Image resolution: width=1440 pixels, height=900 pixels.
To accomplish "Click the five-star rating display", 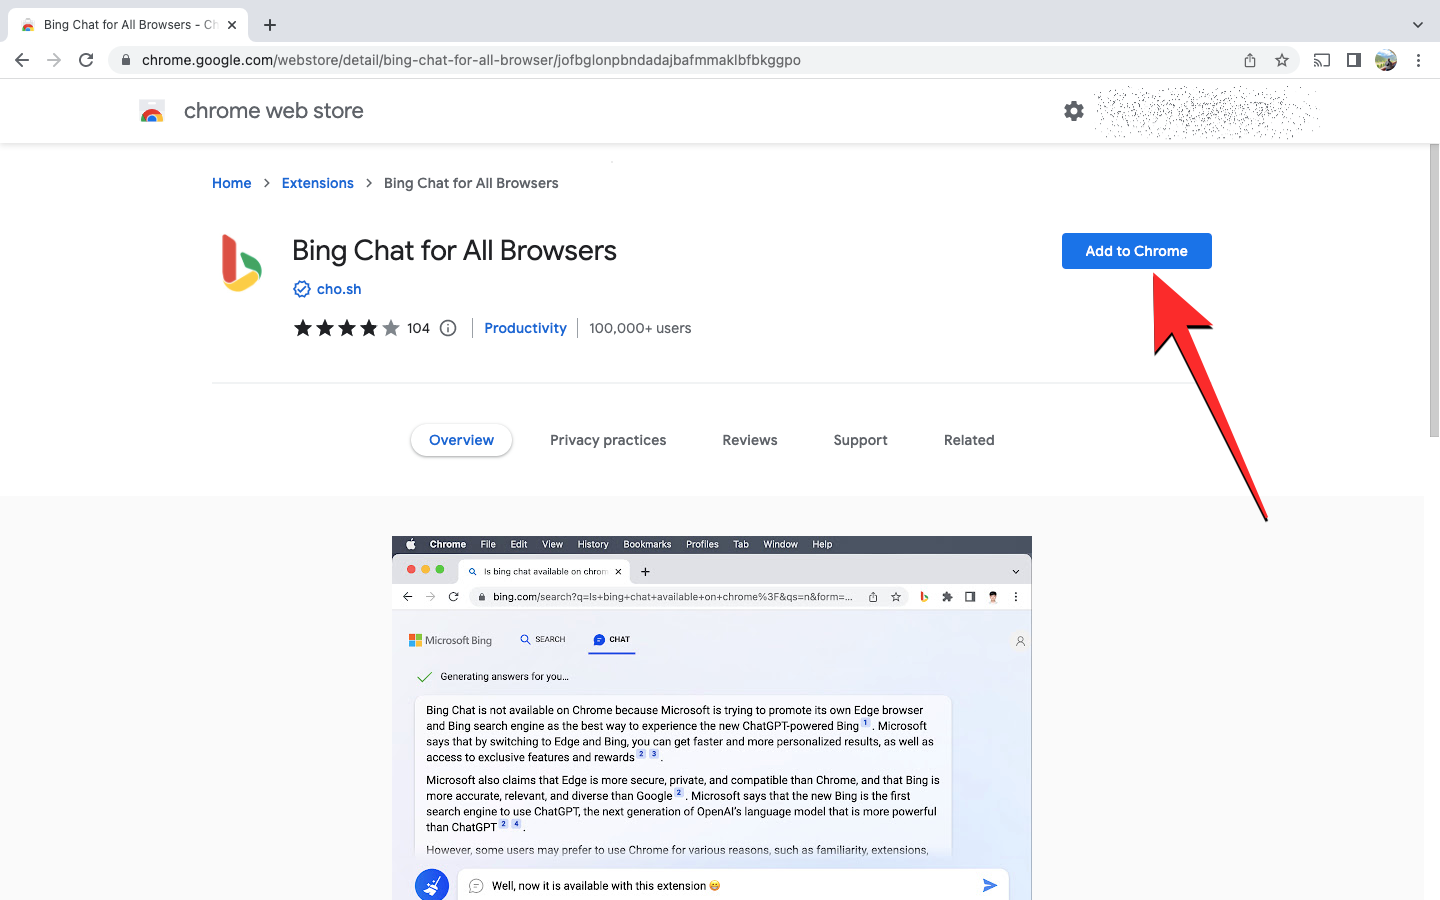I will click(x=346, y=328).
